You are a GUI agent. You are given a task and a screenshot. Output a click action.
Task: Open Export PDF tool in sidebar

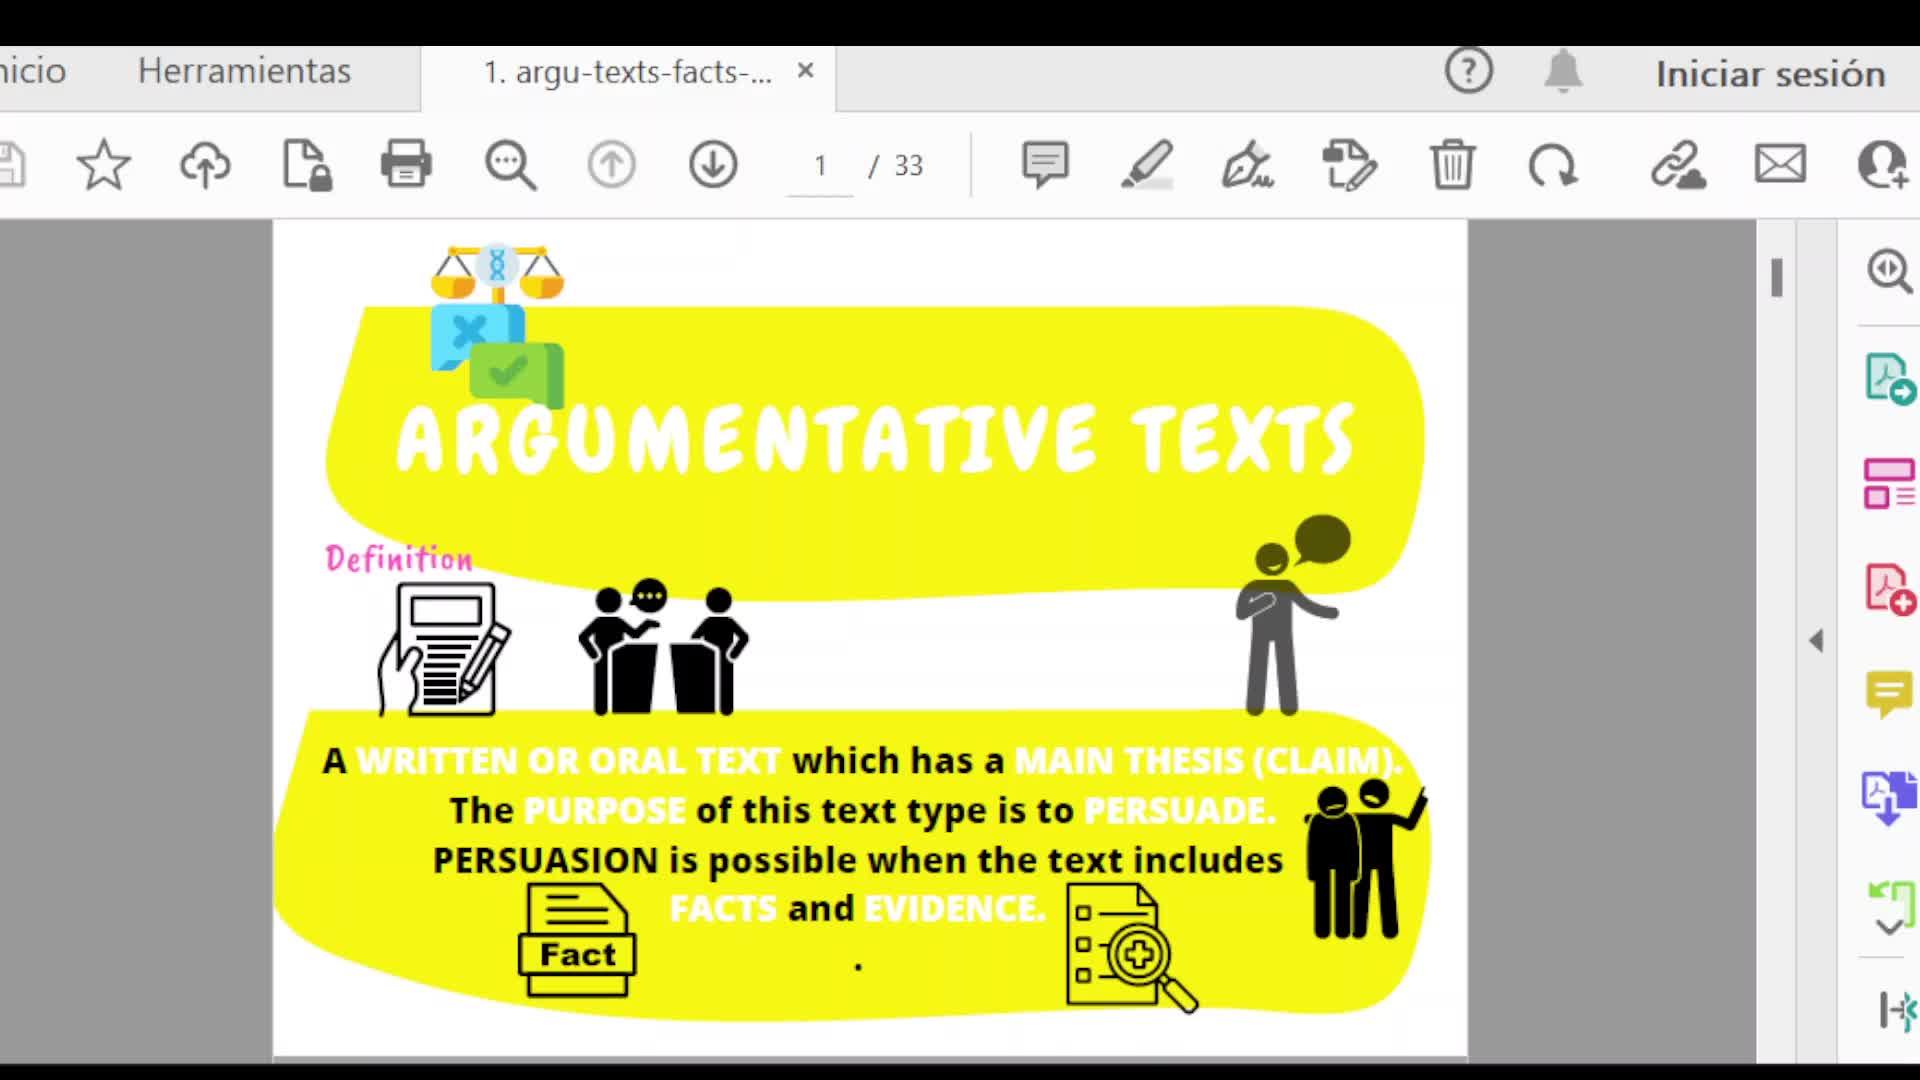tap(1888, 380)
